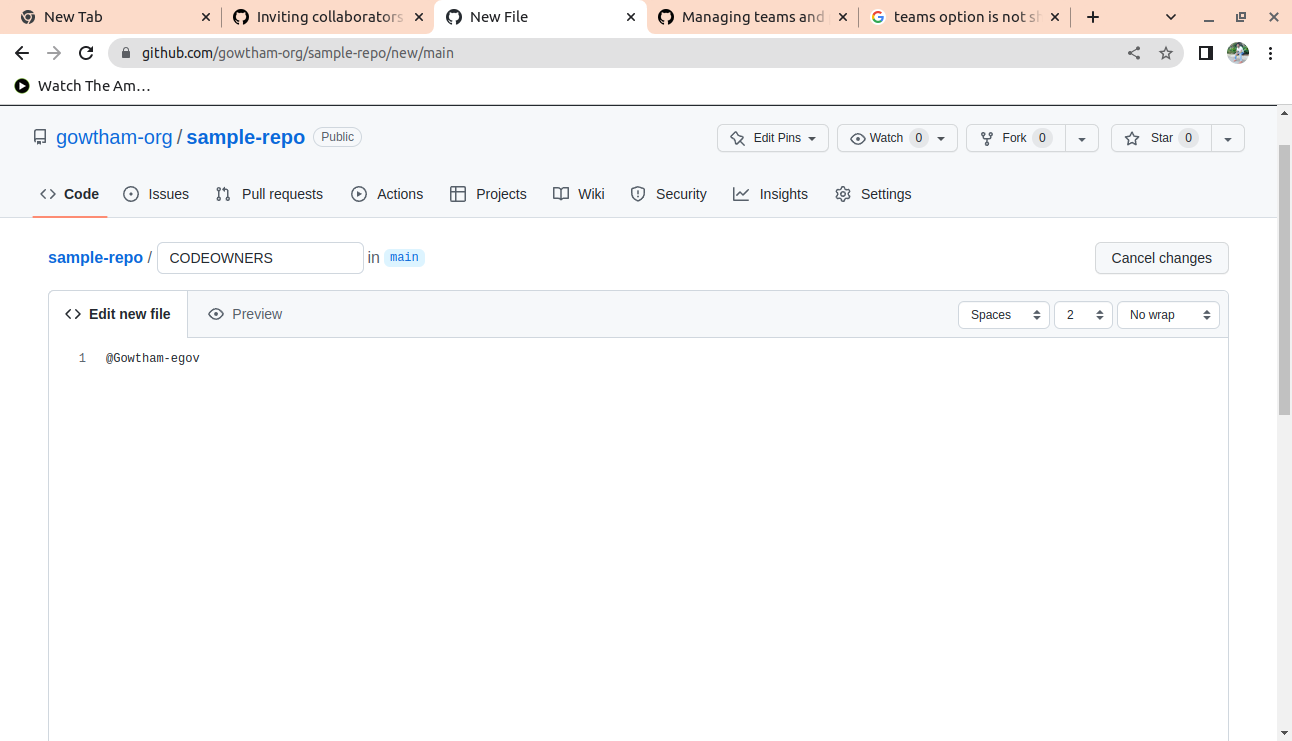This screenshot has width=1292, height=741.
Task: Open the No wrap mode dropdown
Action: [x=1167, y=315]
